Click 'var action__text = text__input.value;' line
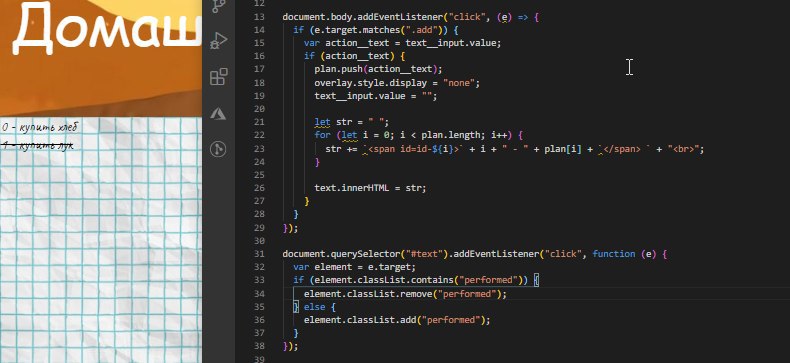This screenshot has height=363, width=790. pyautogui.click(x=403, y=43)
